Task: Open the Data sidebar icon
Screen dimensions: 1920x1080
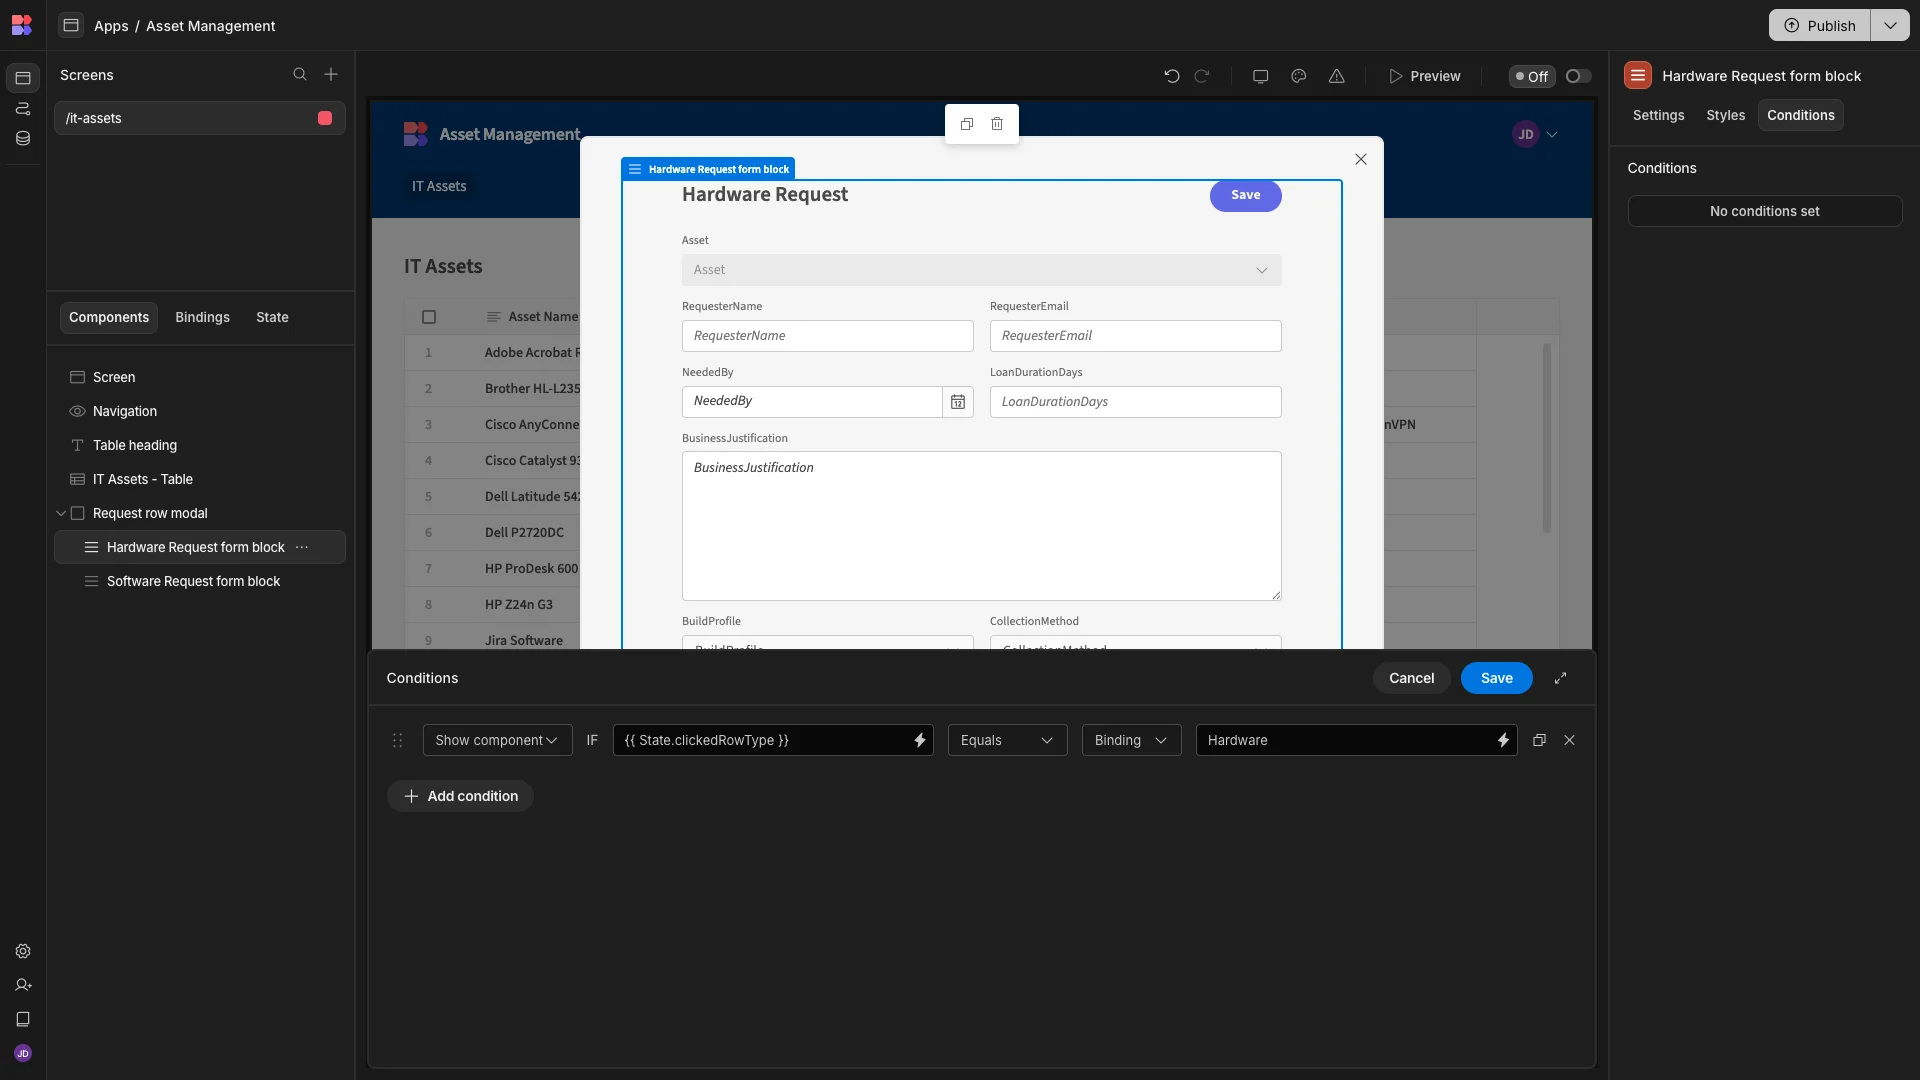Action: click(x=23, y=138)
